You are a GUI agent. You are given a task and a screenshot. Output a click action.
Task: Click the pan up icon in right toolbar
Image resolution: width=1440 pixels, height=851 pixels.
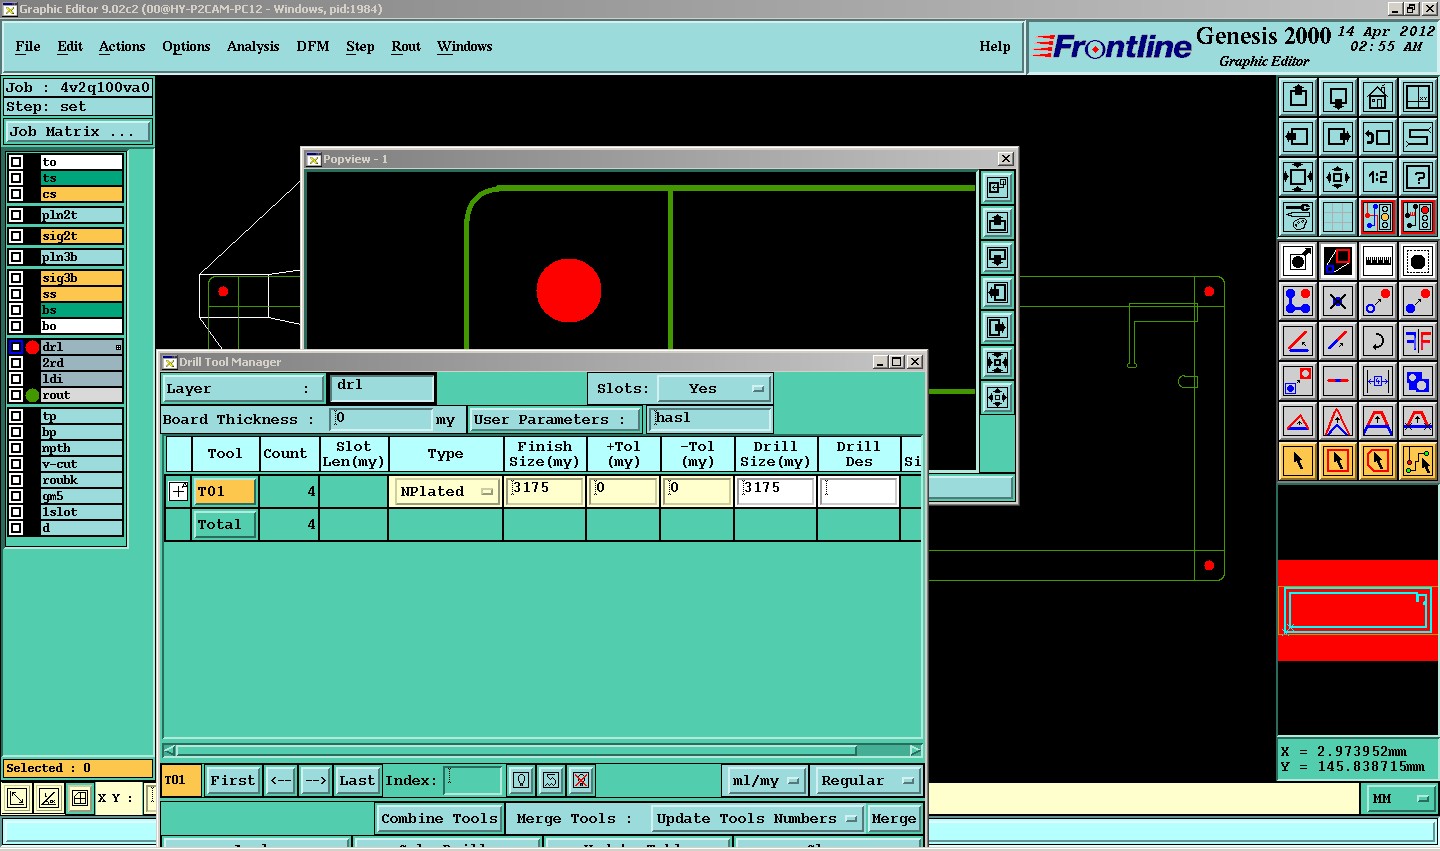(x=1298, y=97)
